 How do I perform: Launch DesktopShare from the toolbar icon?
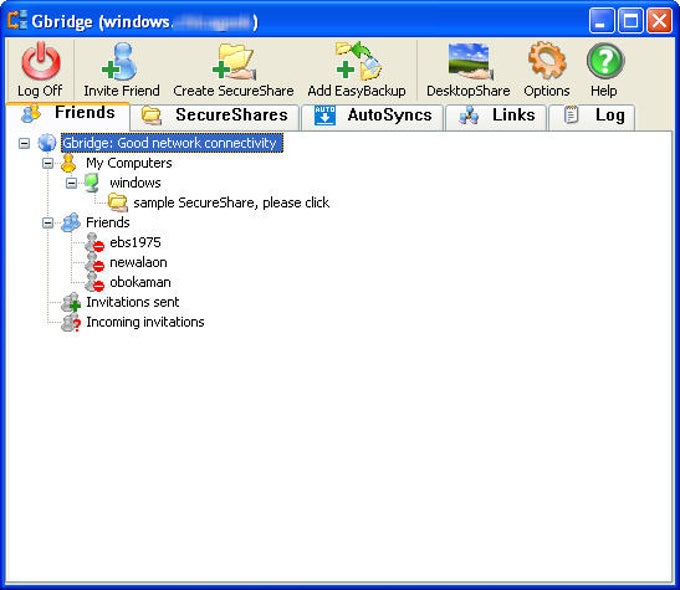(x=469, y=61)
